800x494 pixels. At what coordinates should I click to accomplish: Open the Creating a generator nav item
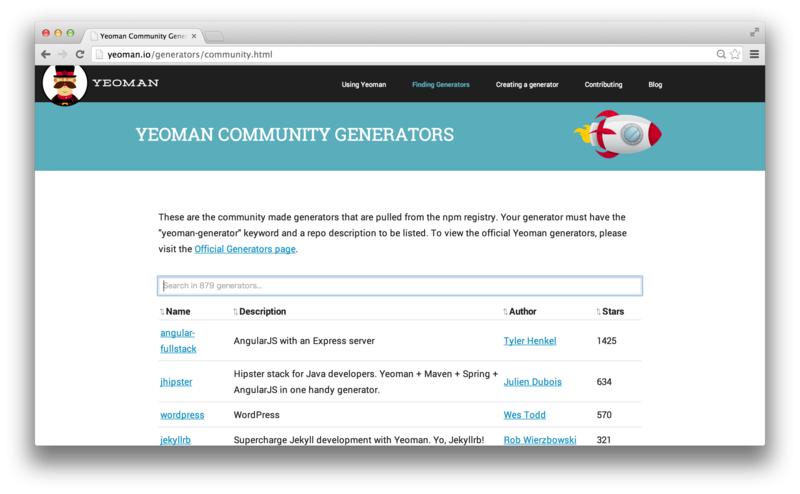(527, 85)
